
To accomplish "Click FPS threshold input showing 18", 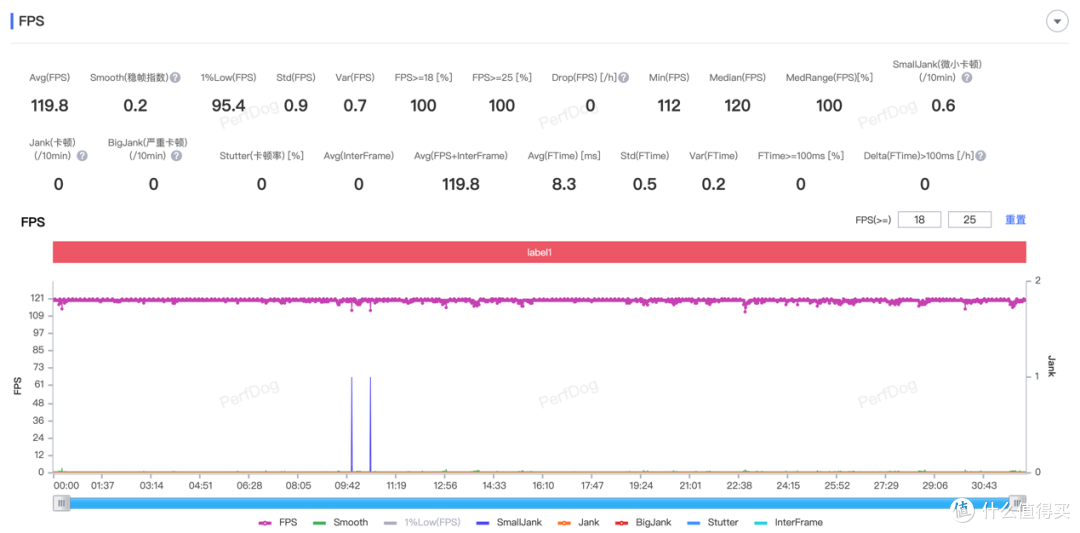I will click(919, 220).
